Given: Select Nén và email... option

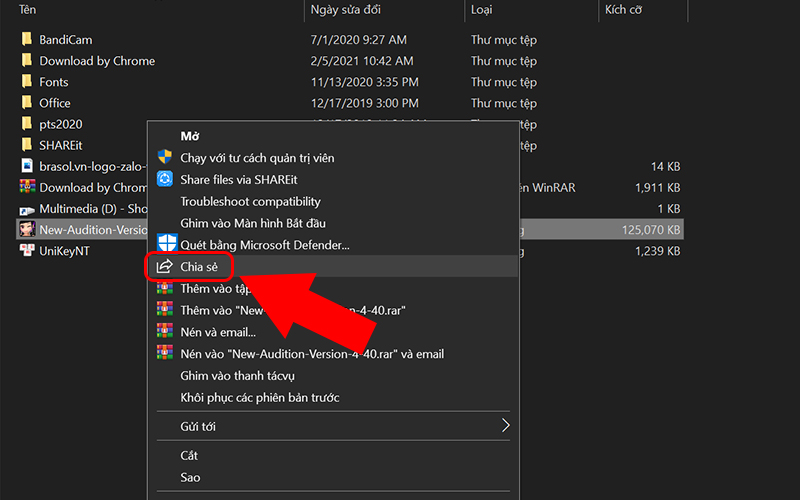Looking at the screenshot, I should pos(218,332).
